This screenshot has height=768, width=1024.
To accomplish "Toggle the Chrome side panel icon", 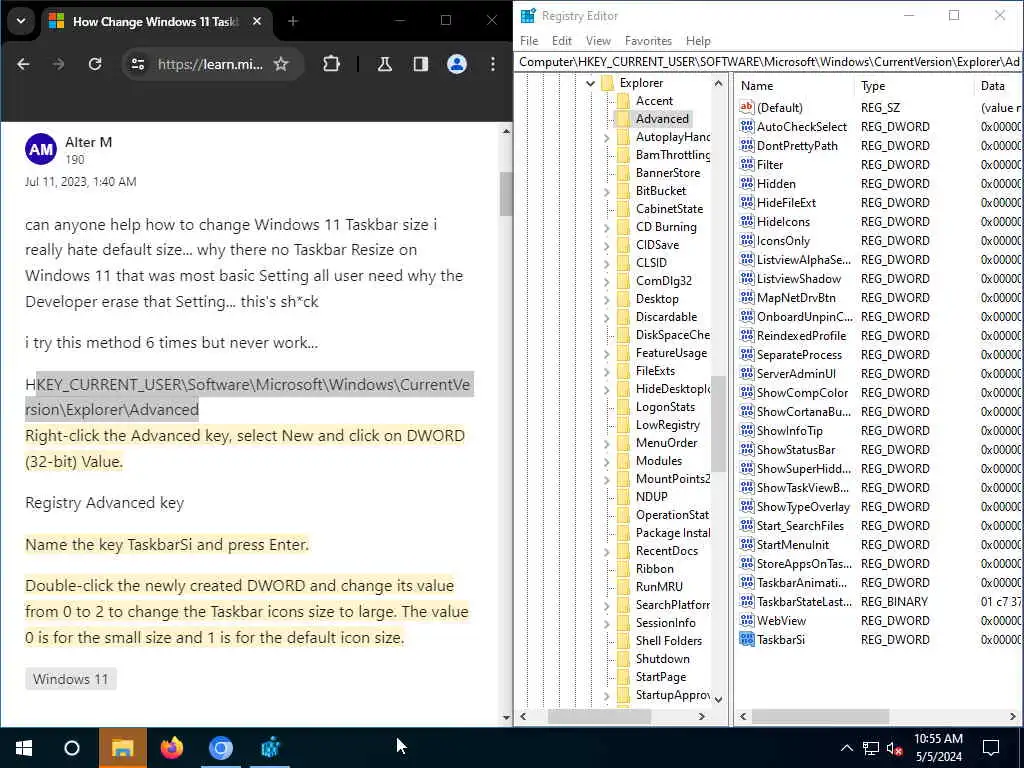I will (421, 64).
